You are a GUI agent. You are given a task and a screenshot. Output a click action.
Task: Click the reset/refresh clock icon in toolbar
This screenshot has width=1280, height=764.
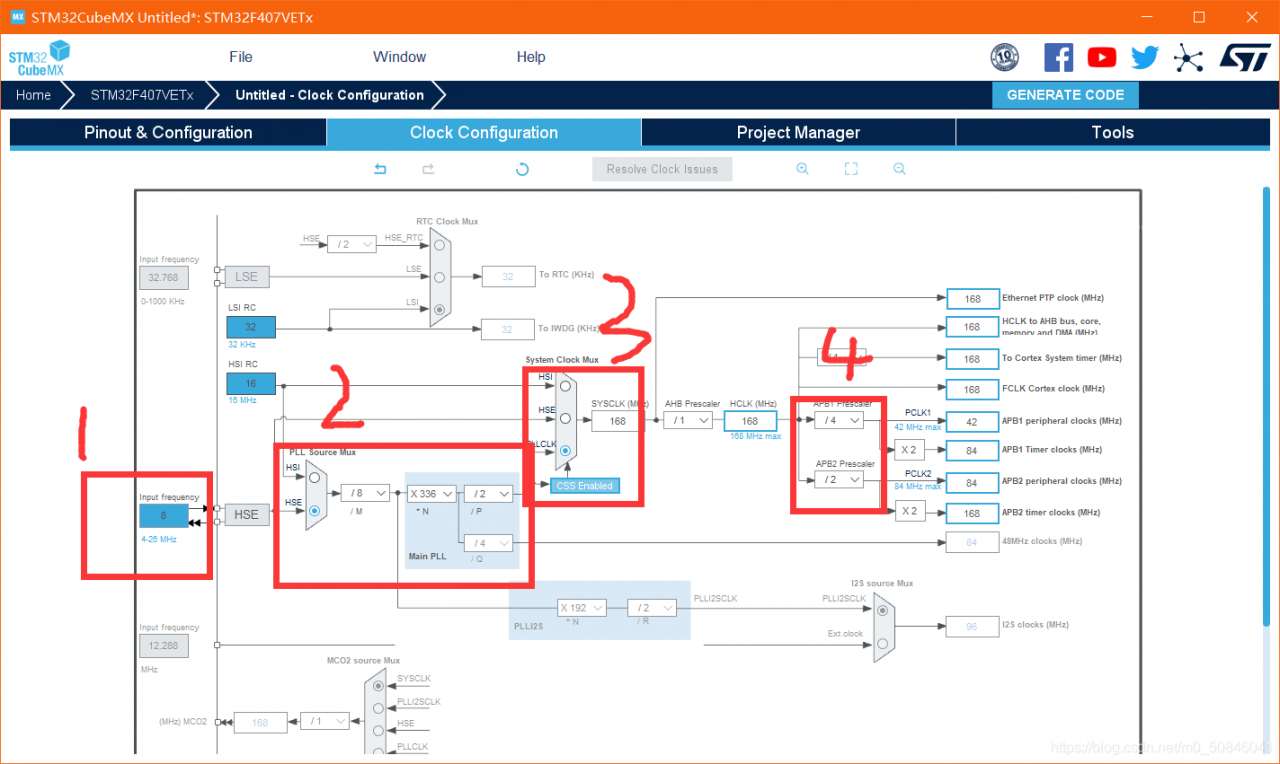pos(521,169)
